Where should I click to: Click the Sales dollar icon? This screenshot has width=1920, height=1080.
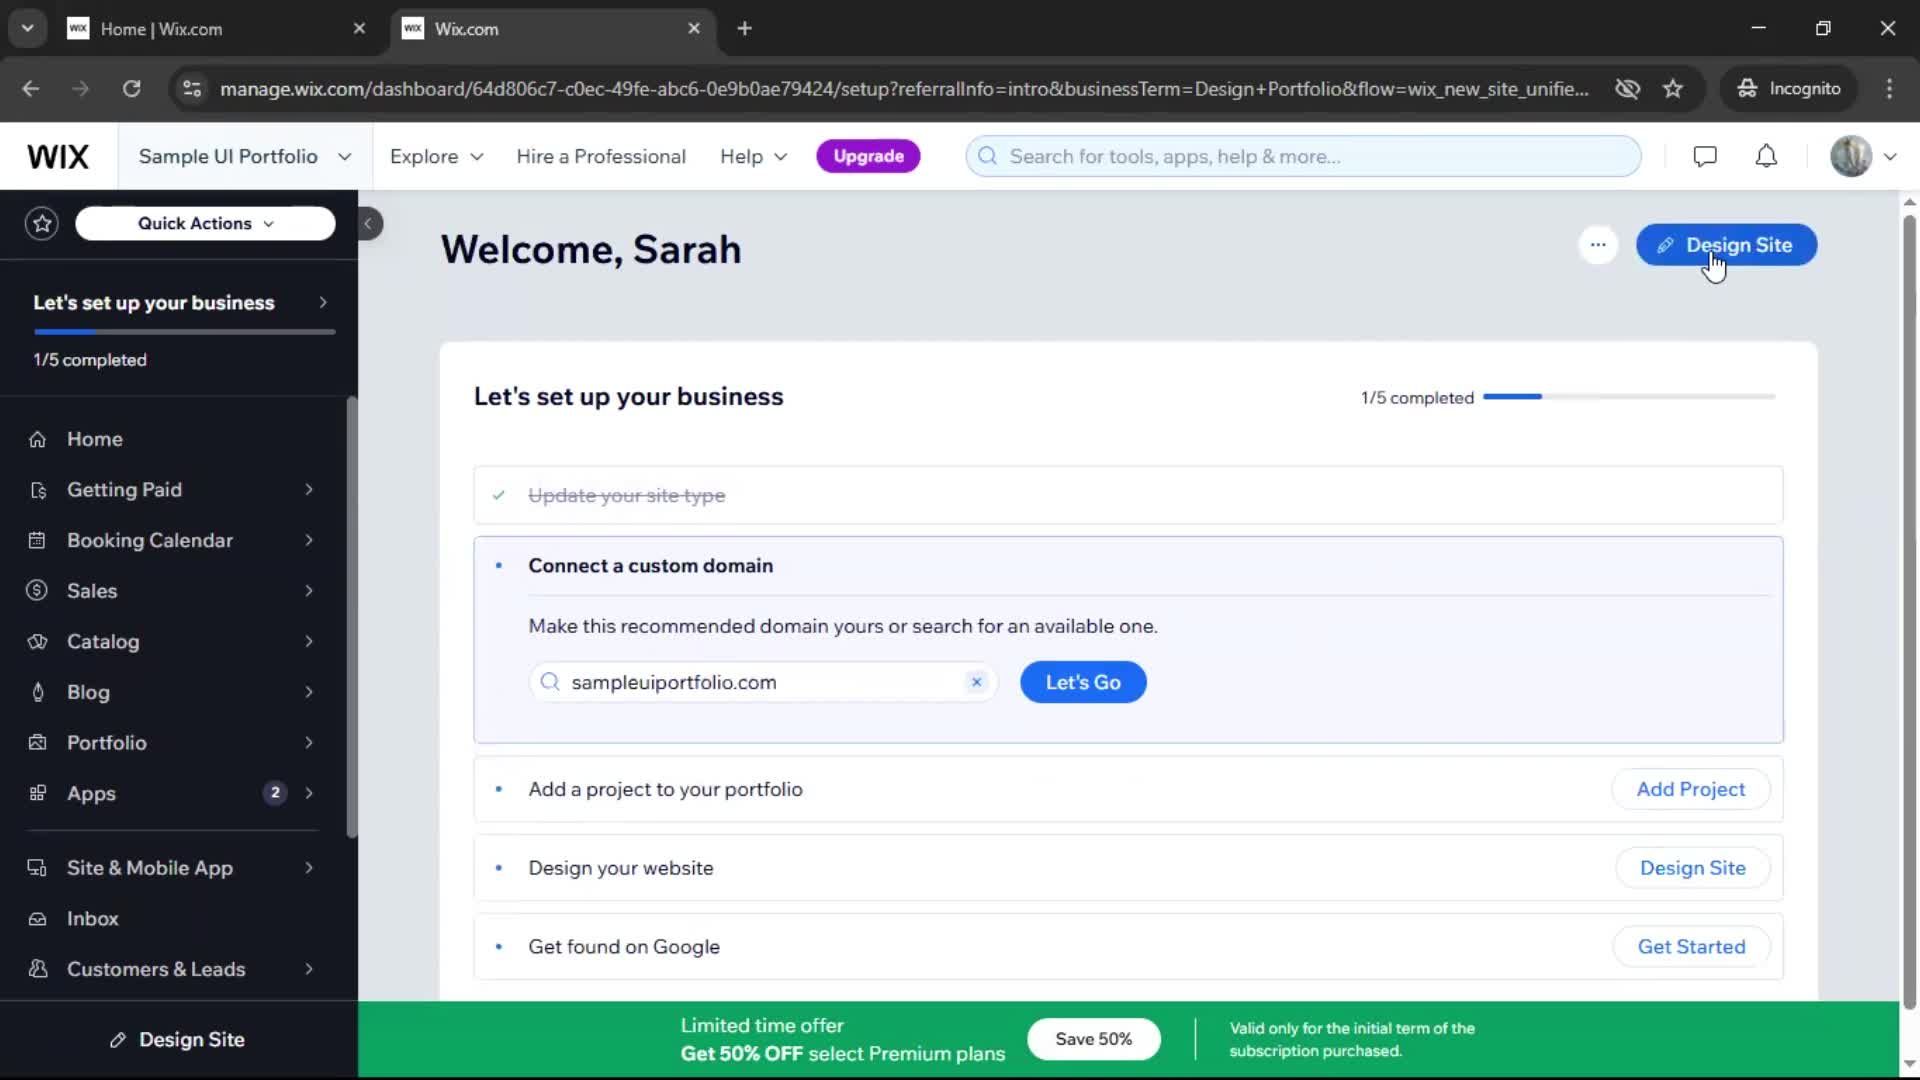tap(37, 591)
